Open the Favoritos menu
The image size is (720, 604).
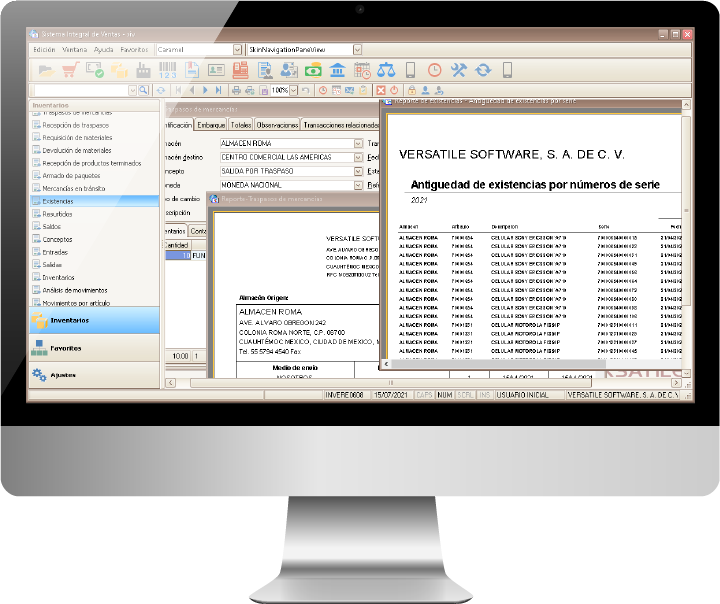[134, 49]
